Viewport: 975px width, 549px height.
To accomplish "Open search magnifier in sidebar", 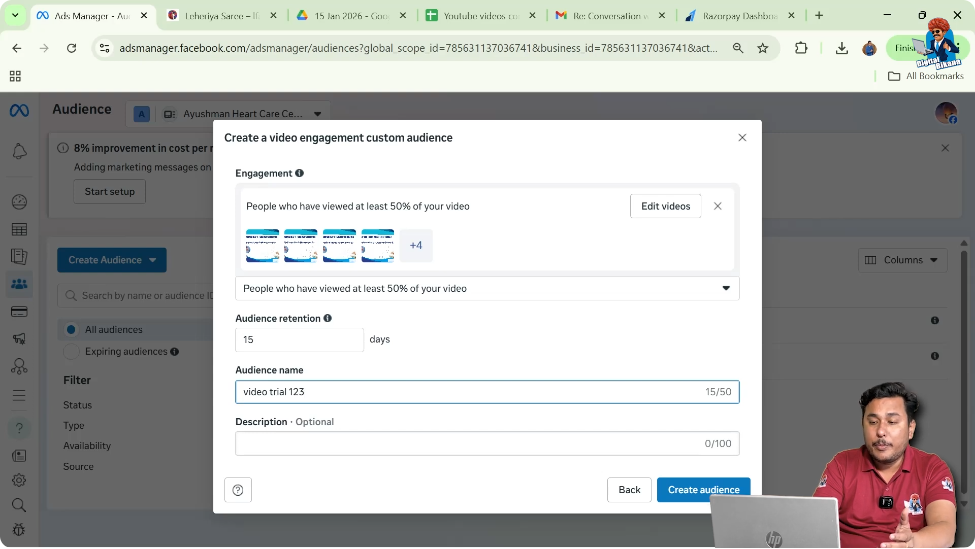I will coord(19,505).
